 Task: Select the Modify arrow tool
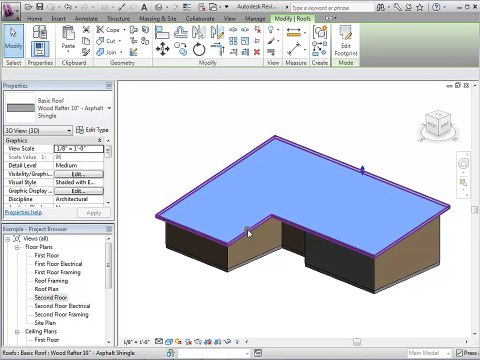click(x=14, y=41)
